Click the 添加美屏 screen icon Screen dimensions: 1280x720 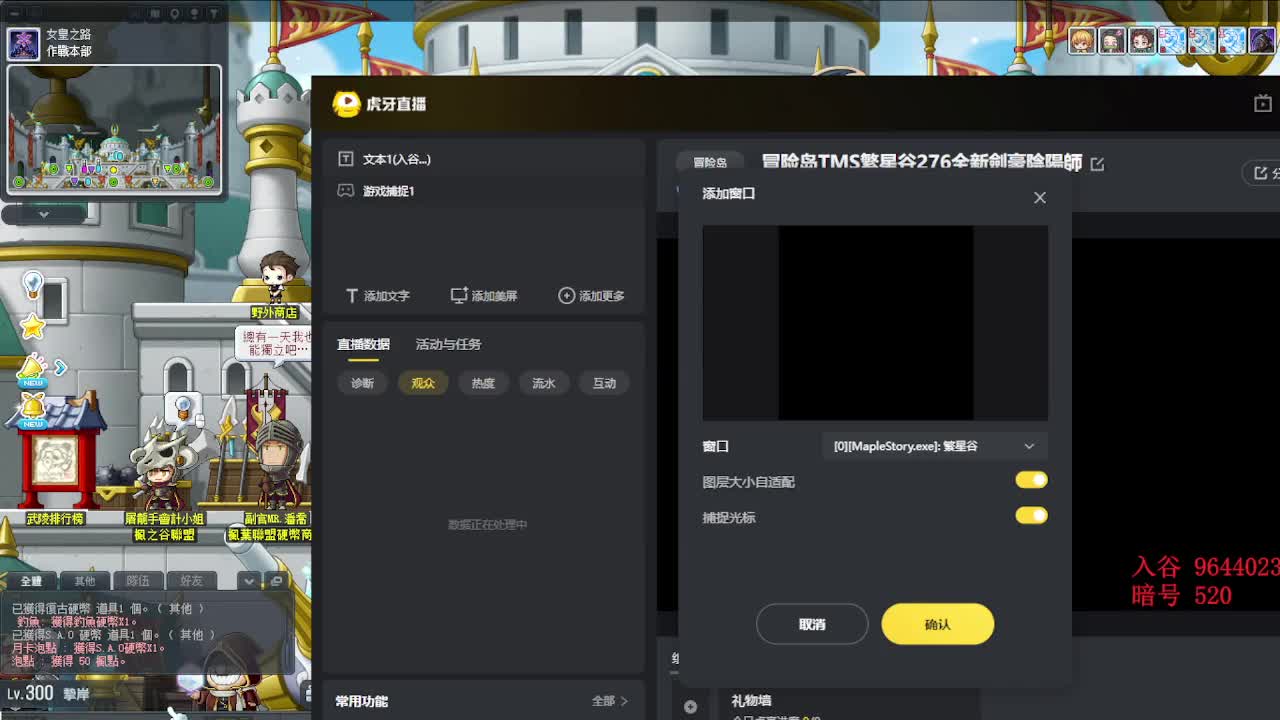click(459, 296)
